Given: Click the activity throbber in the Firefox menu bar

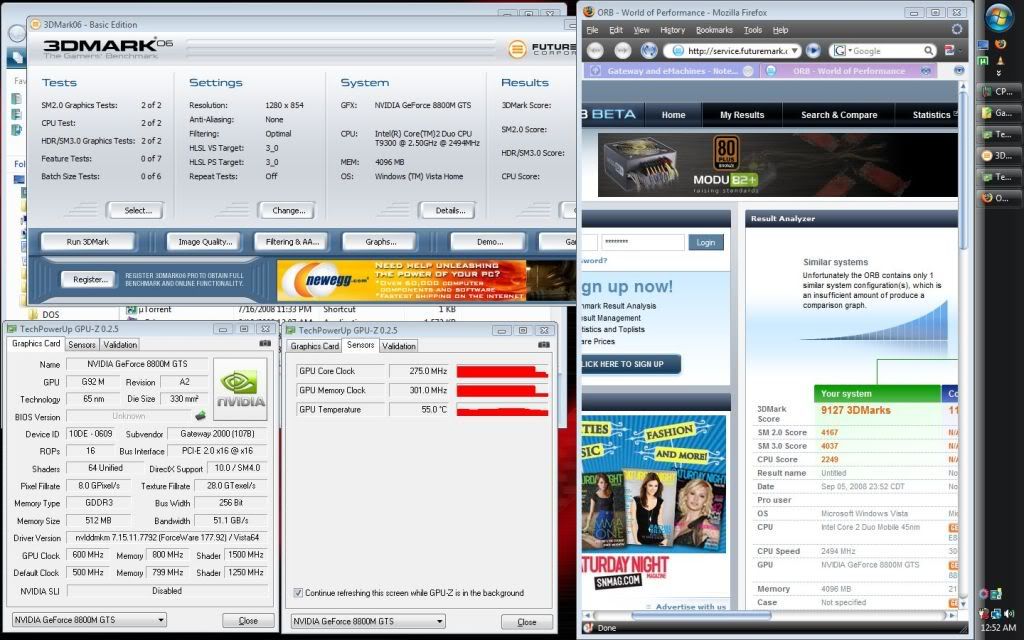Looking at the screenshot, I should click(957, 29).
